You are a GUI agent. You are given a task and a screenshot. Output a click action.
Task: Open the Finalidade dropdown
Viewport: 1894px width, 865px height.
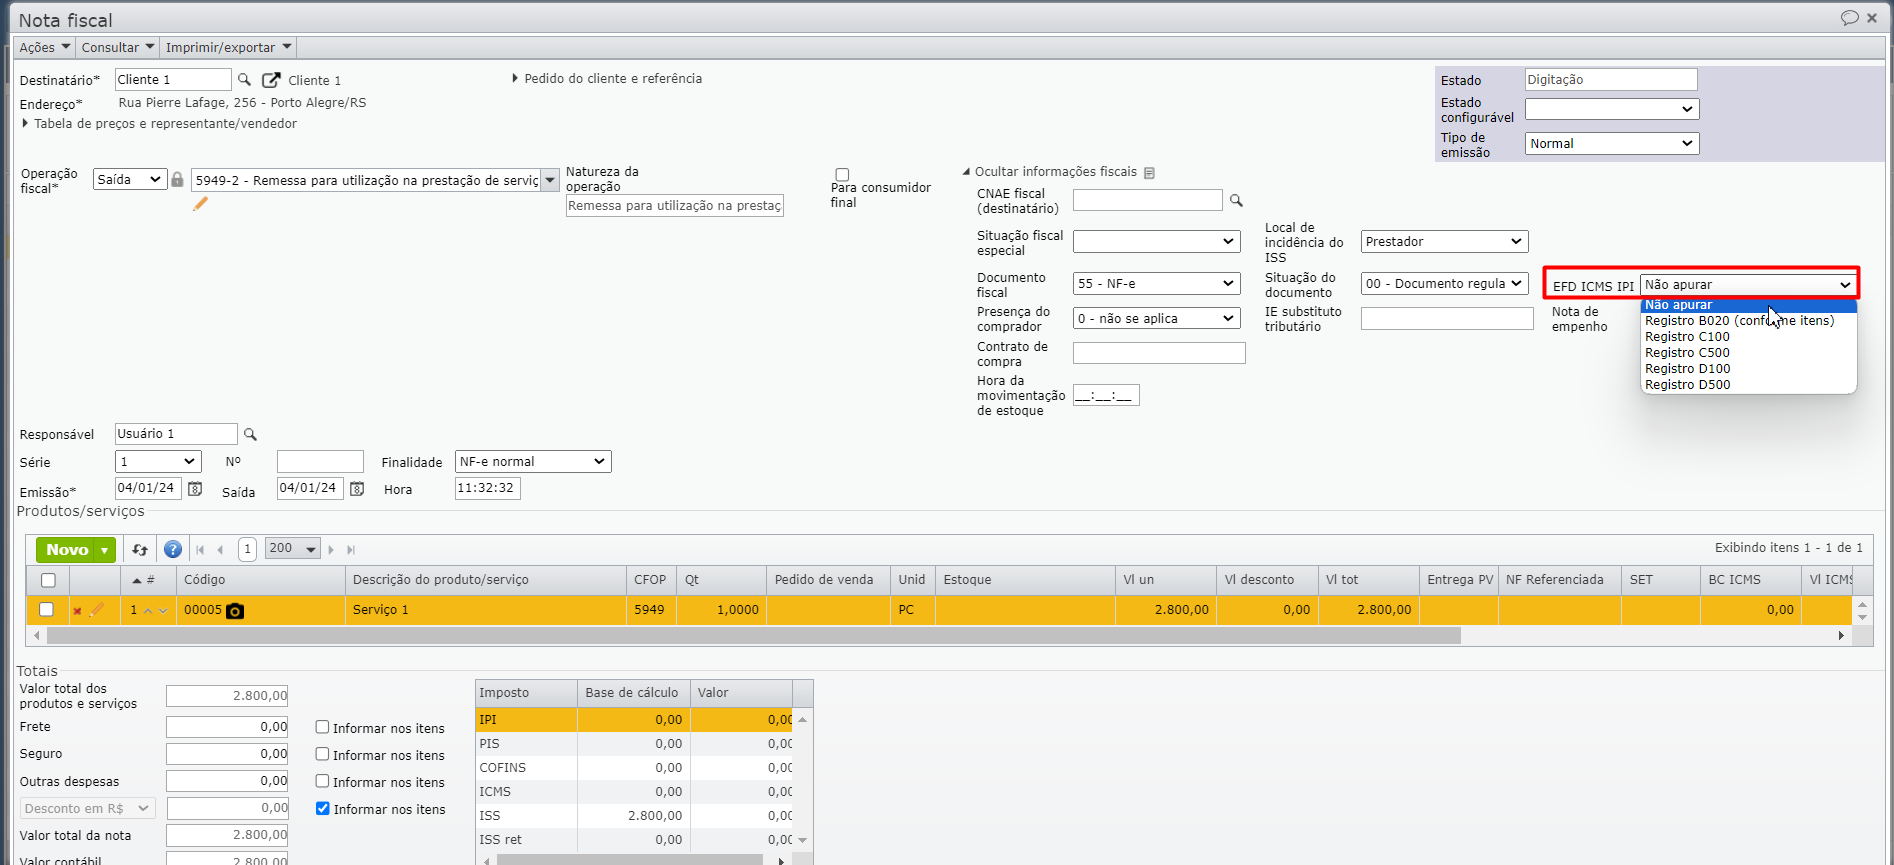[532, 462]
